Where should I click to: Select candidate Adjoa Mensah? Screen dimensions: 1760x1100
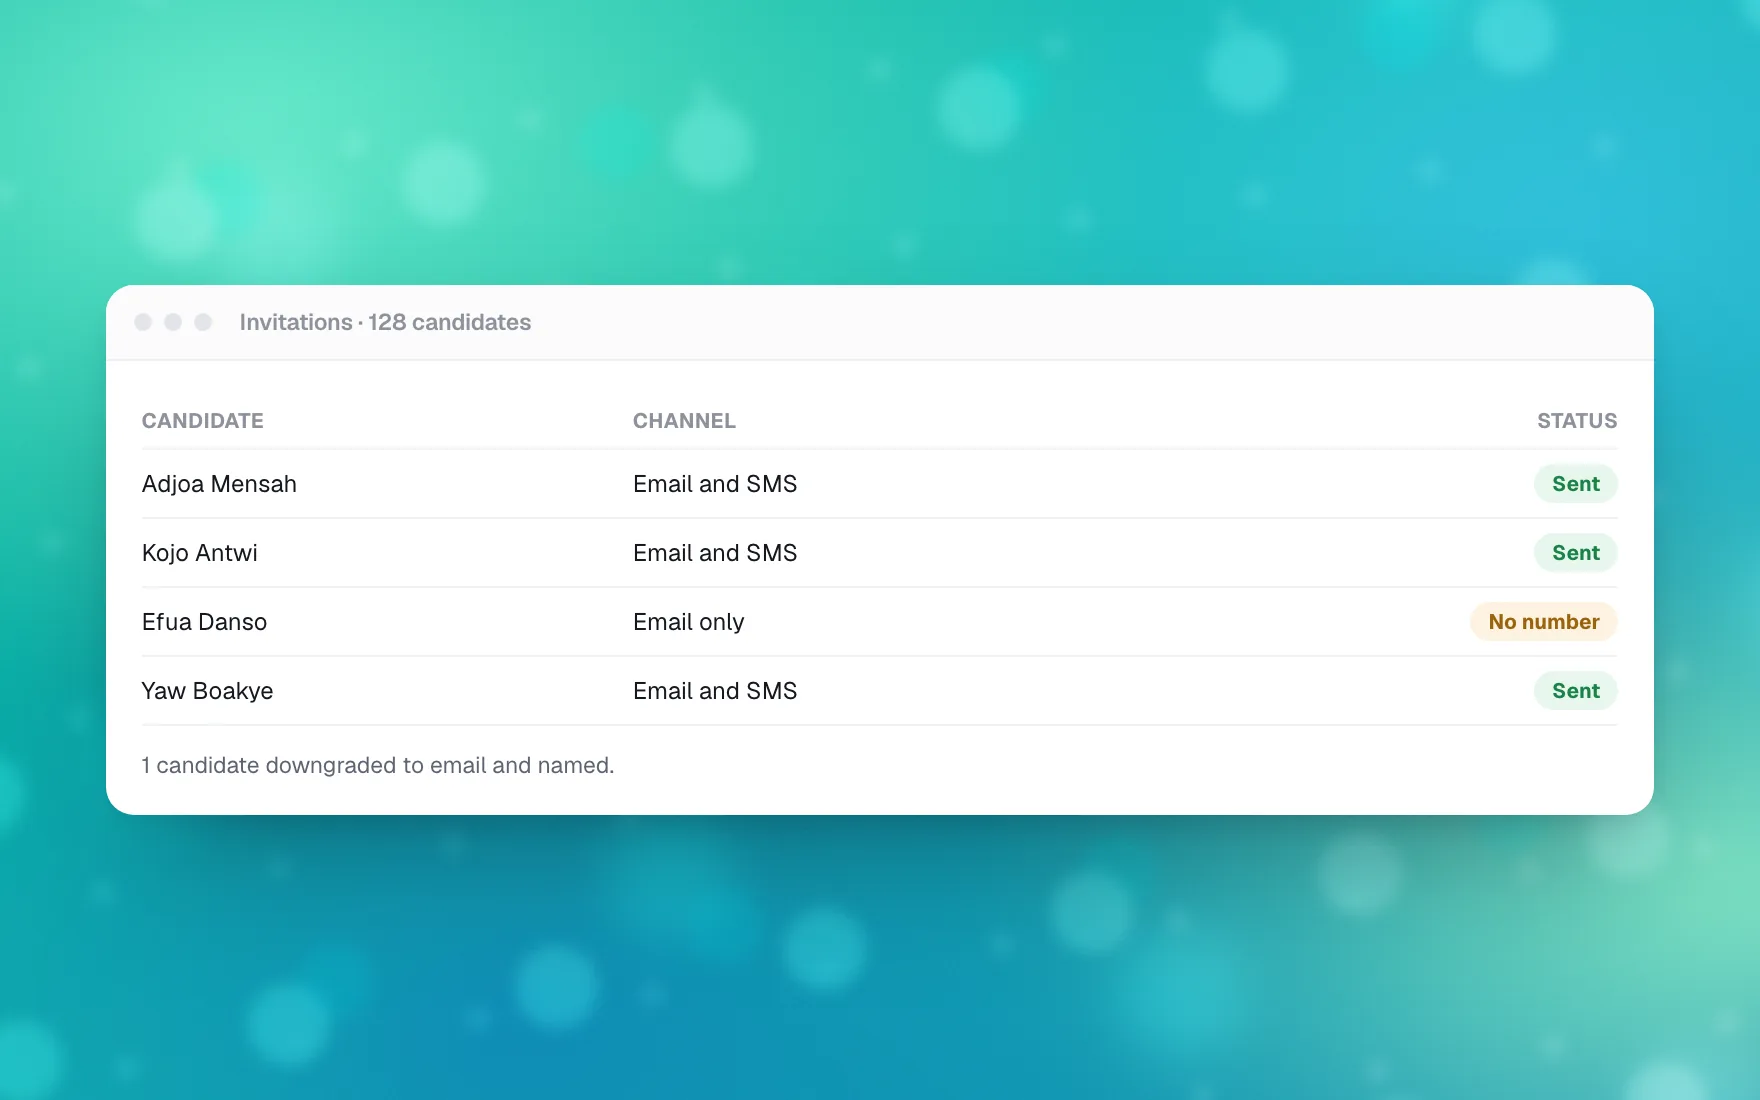click(x=219, y=484)
